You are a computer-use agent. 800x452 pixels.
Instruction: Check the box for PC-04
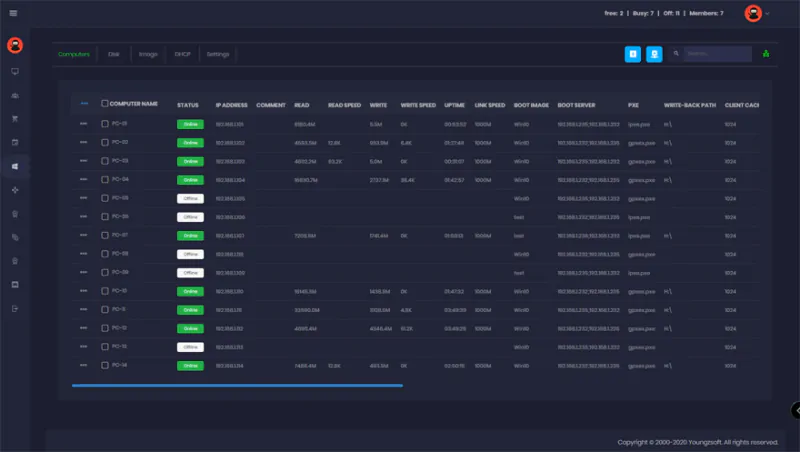pyautogui.click(x=105, y=180)
